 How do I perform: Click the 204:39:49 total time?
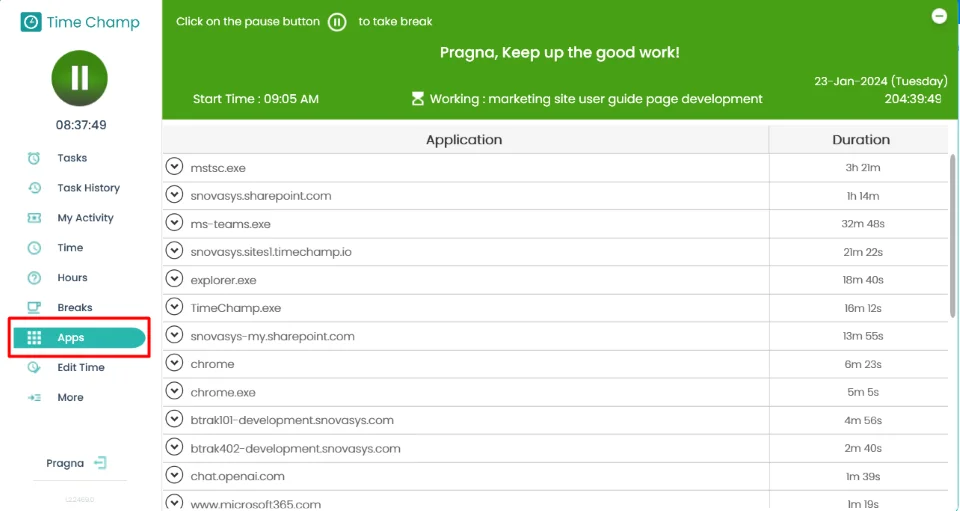tap(913, 99)
